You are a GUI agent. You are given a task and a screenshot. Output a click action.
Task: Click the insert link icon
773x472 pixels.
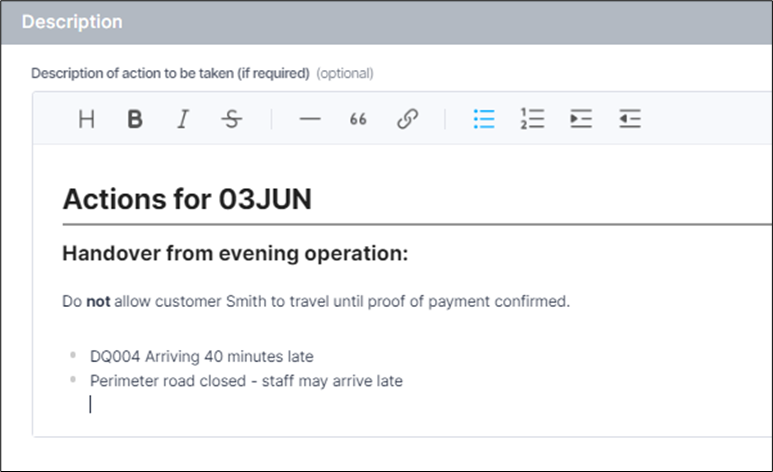point(407,120)
